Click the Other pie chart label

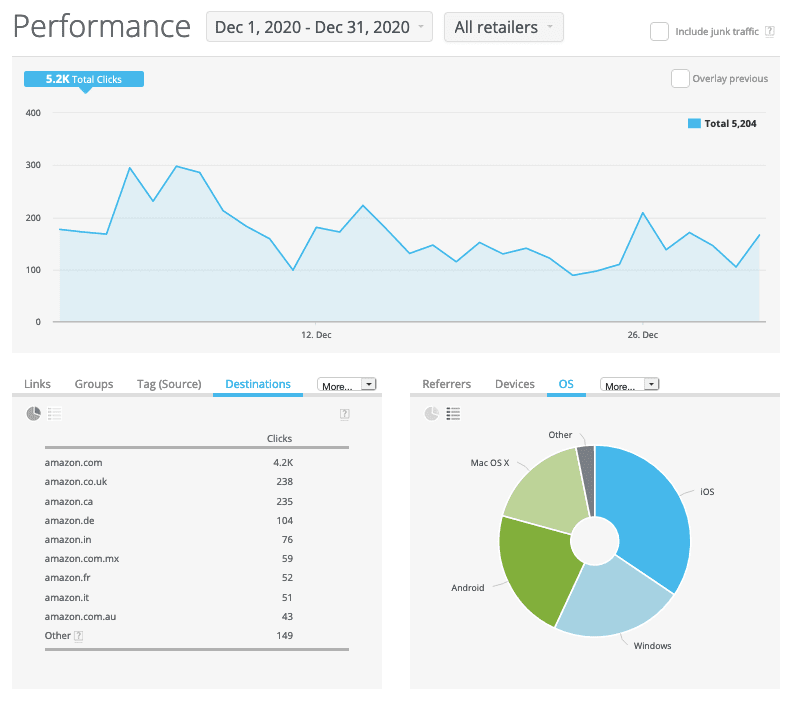560,435
